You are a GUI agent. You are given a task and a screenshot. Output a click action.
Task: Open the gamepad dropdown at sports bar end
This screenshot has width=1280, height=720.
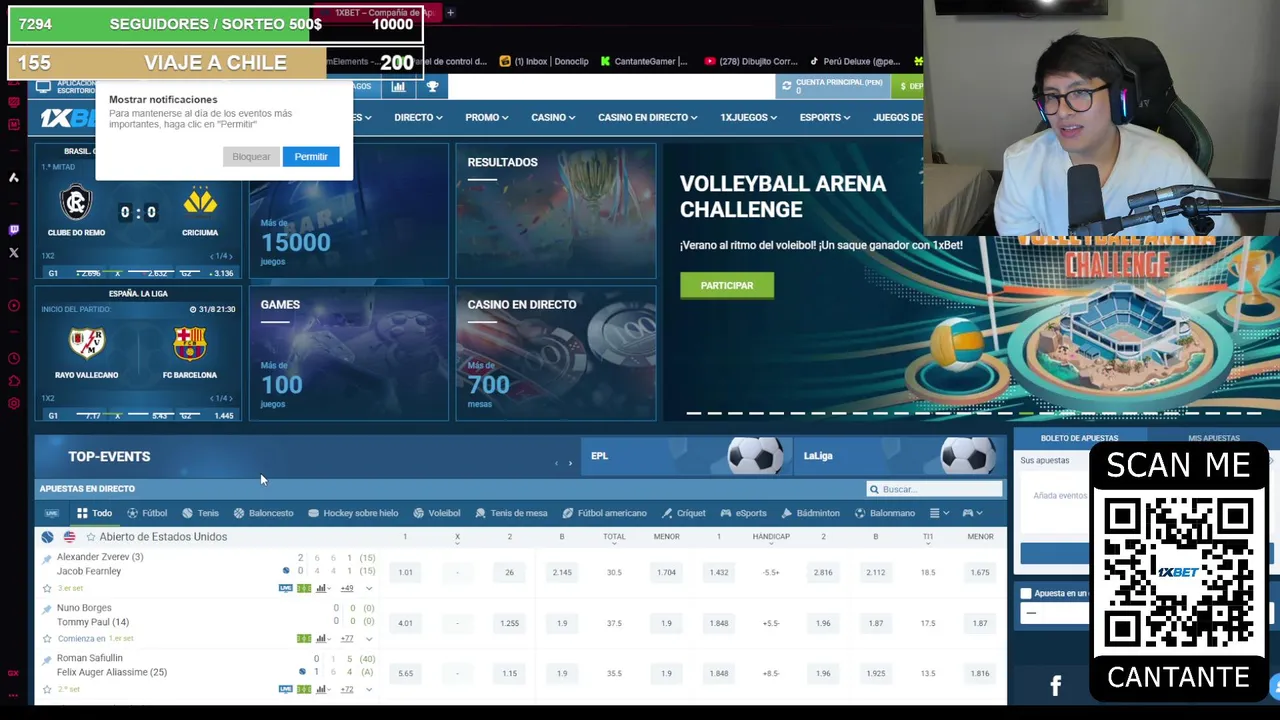click(x=972, y=513)
